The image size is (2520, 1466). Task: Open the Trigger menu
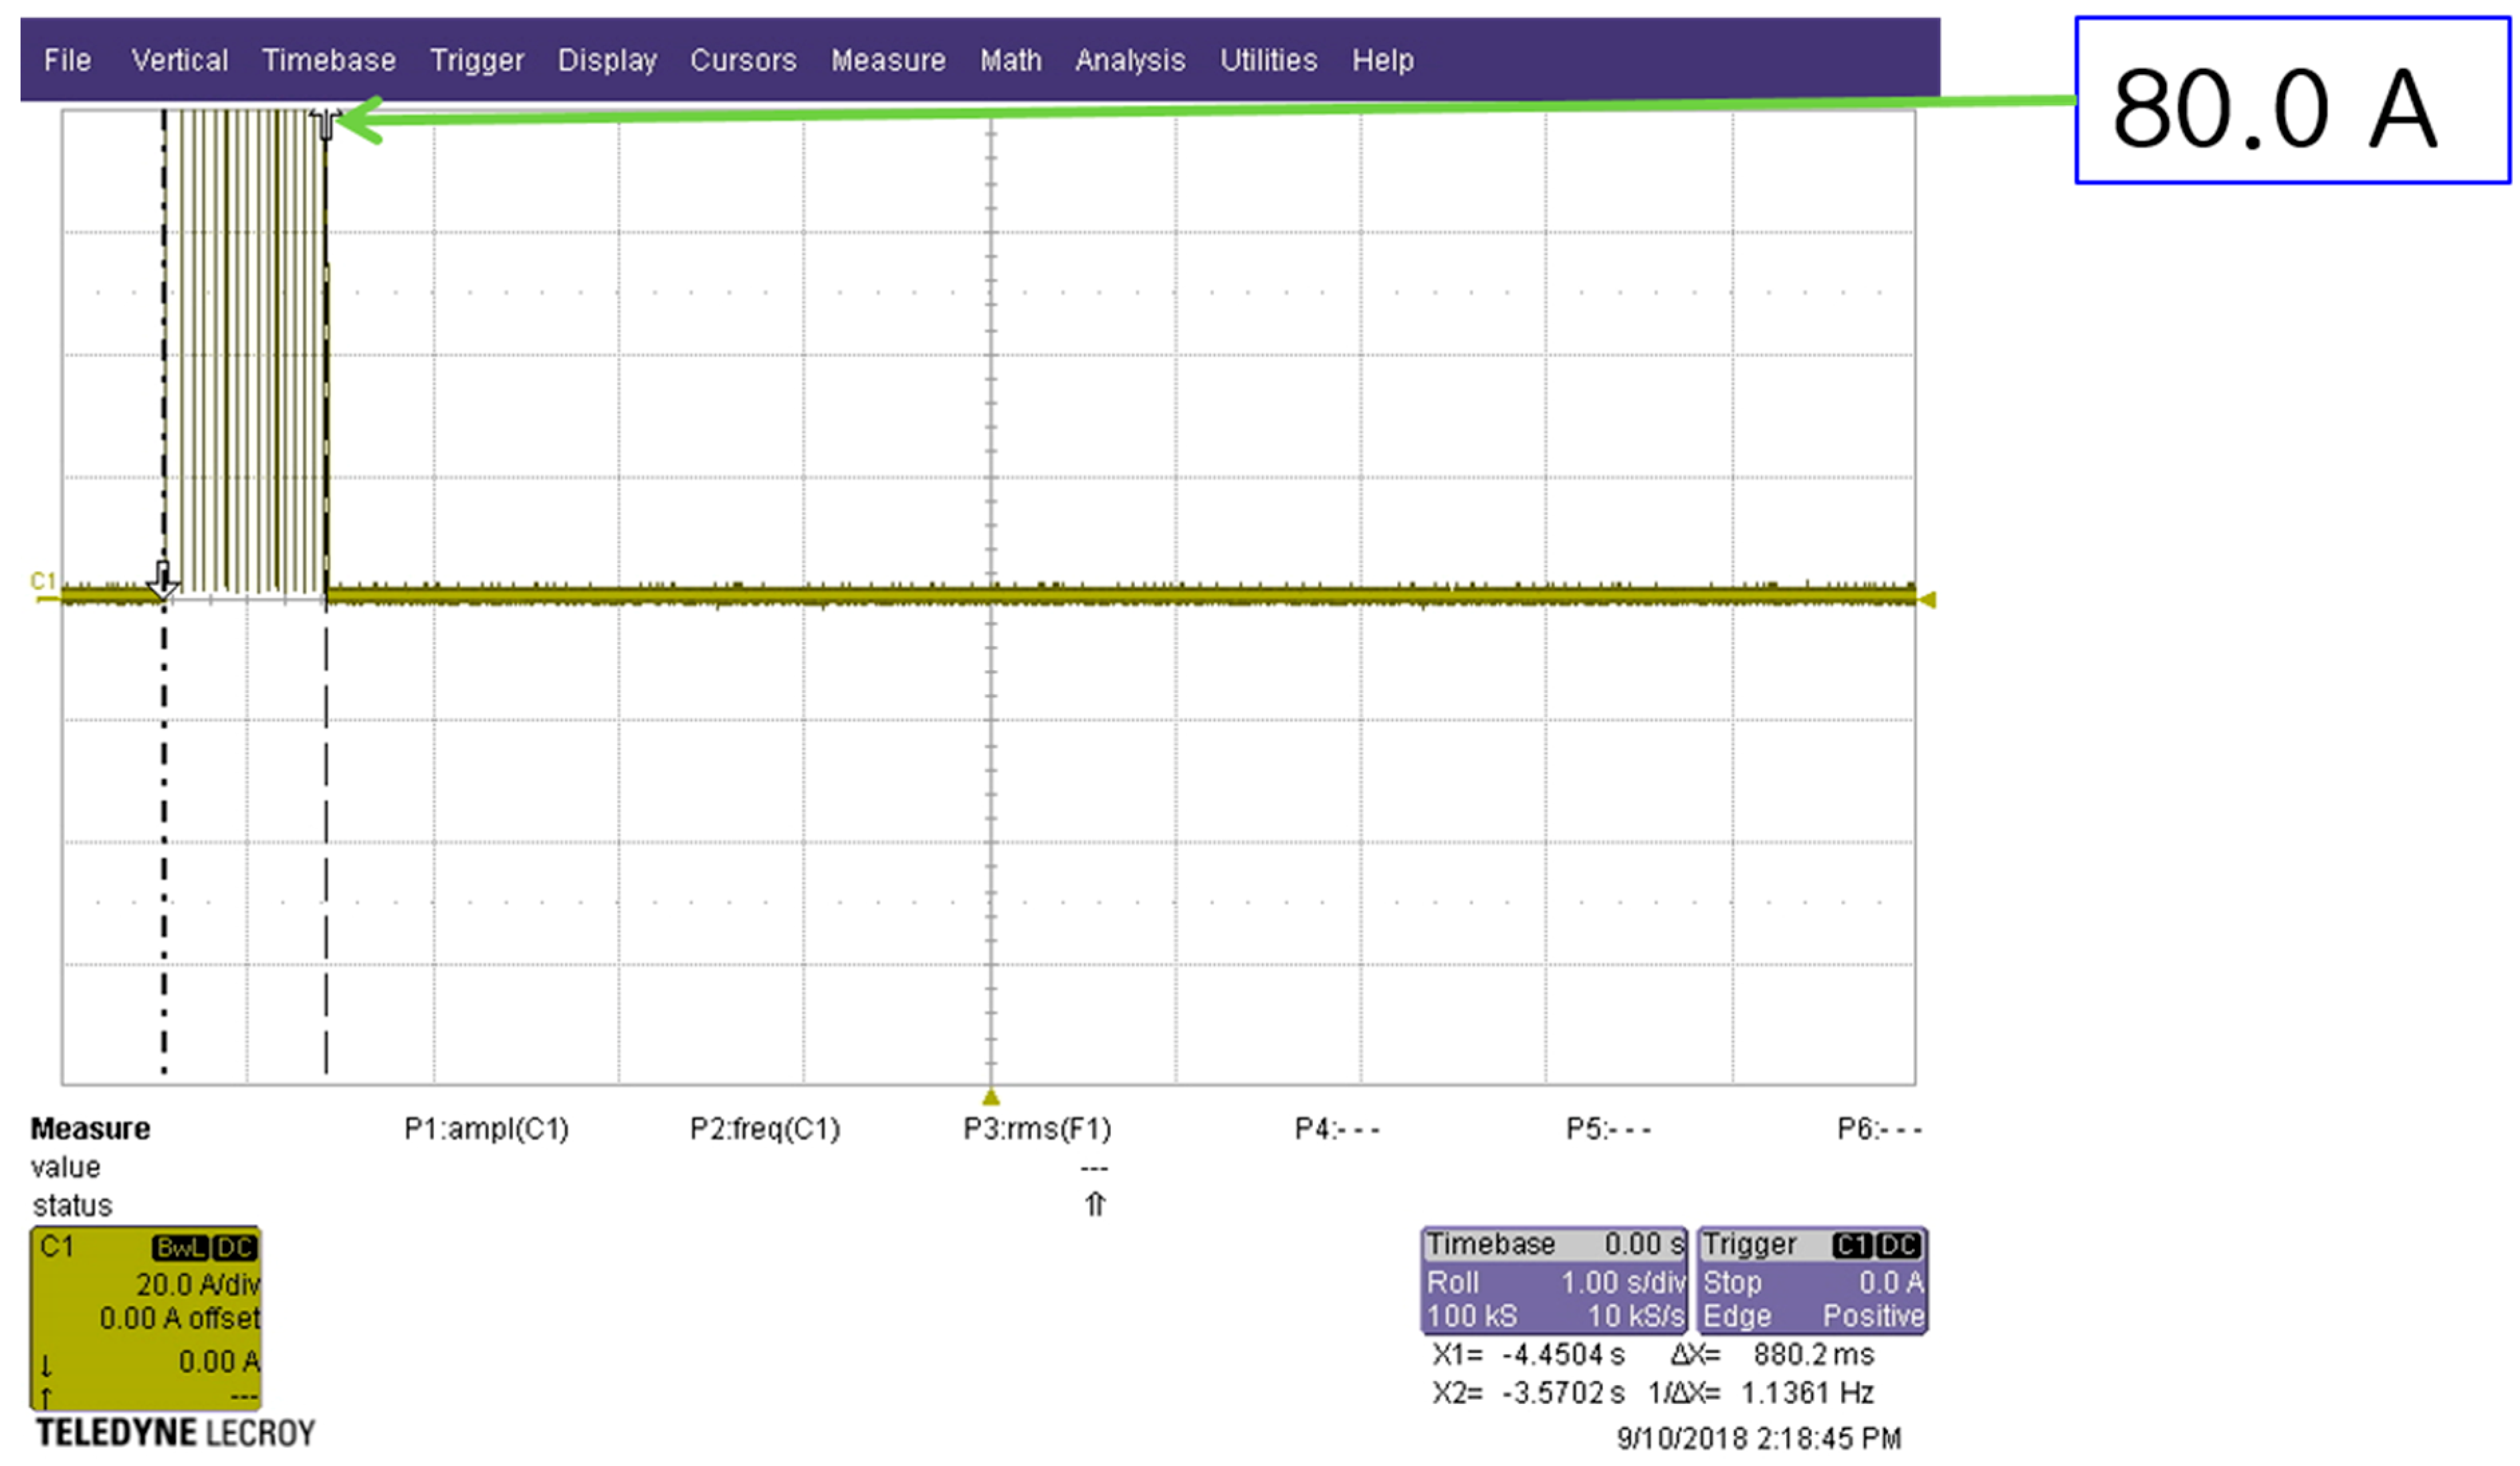[477, 60]
